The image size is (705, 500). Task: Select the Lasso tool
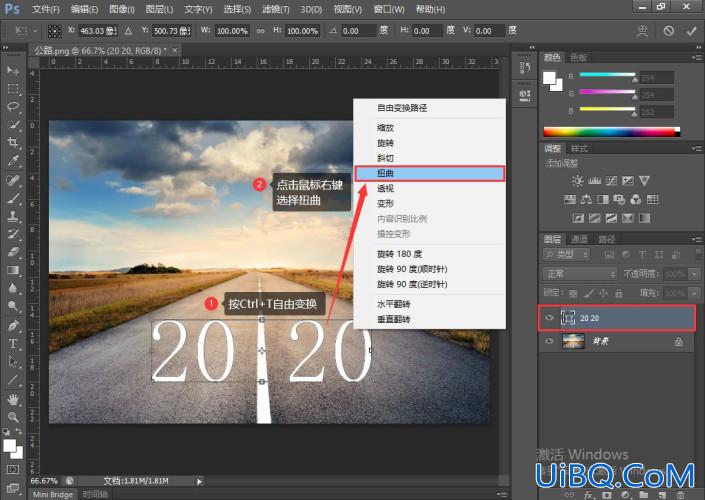pyautogui.click(x=13, y=107)
